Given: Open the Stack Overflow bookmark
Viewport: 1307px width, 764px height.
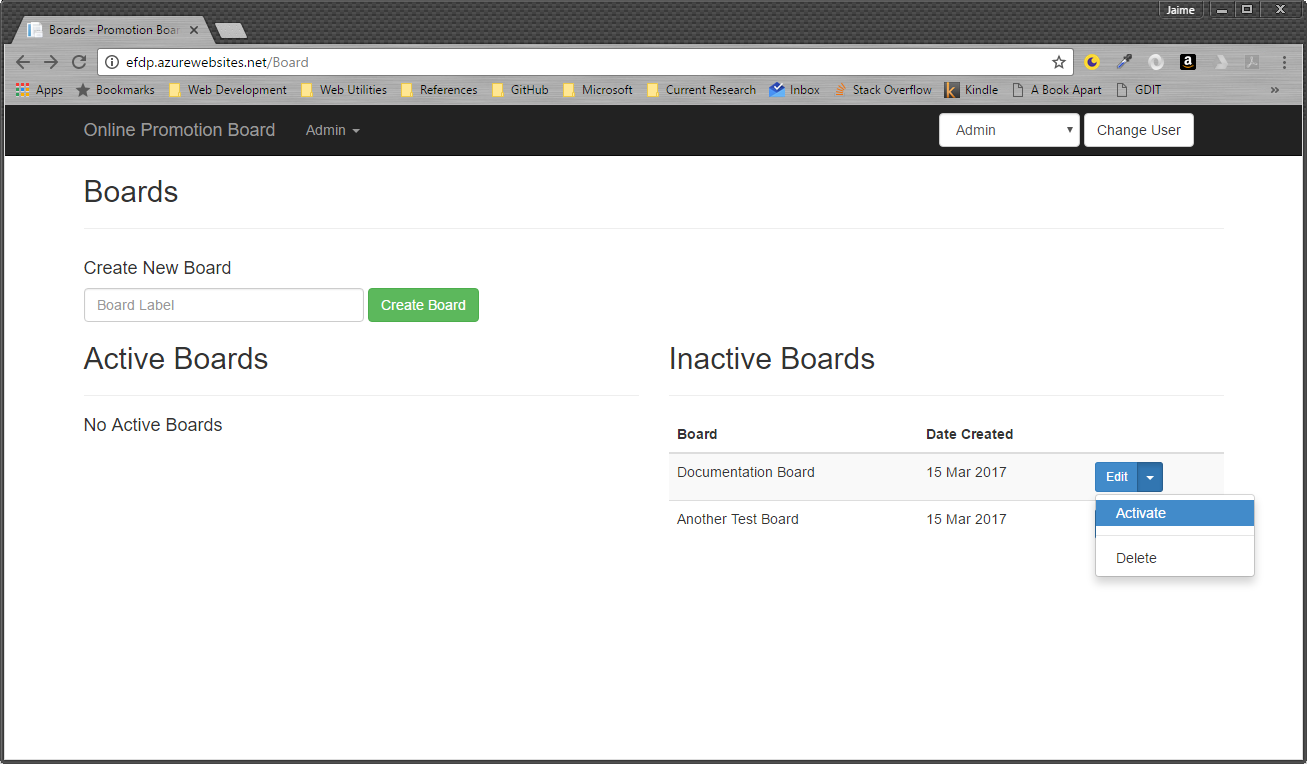Looking at the screenshot, I should (883, 90).
